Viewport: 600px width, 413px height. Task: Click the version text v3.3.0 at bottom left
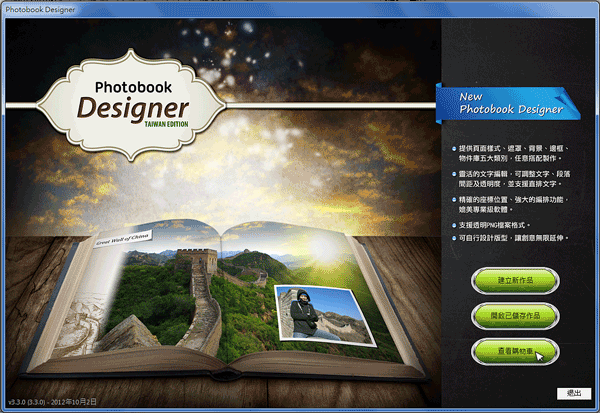pos(52,402)
